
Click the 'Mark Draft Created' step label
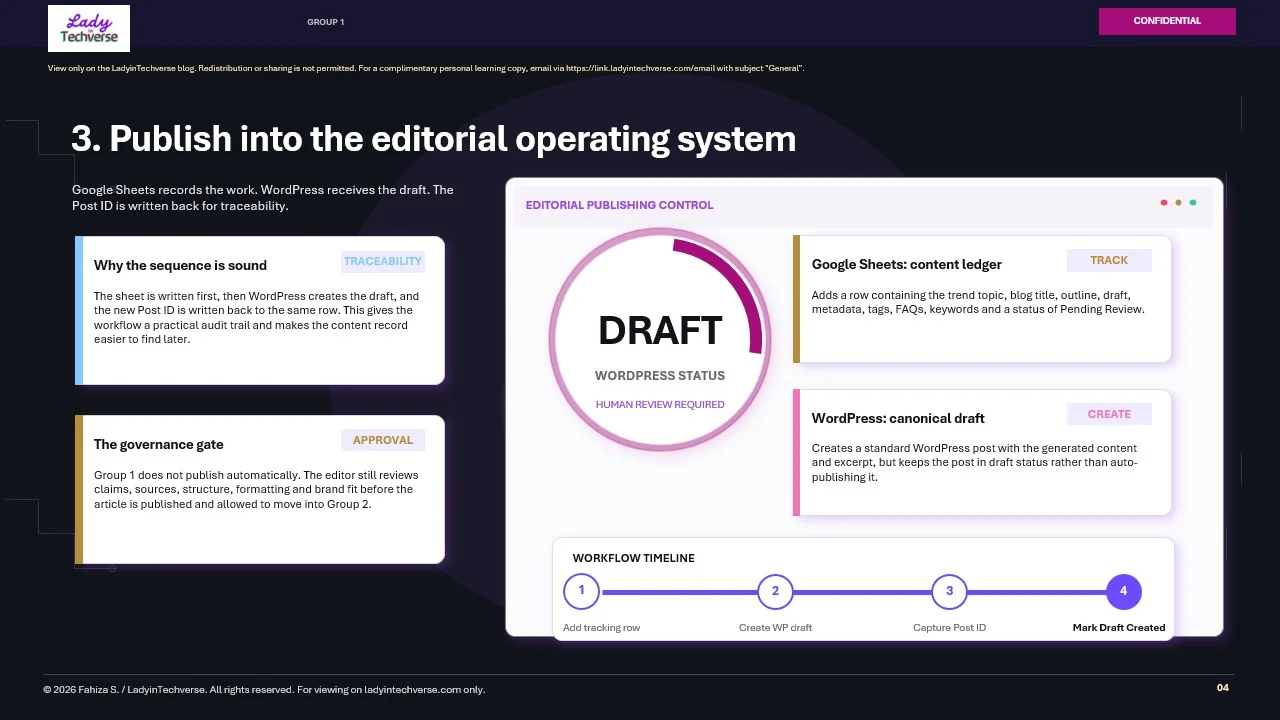[1119, 628]
